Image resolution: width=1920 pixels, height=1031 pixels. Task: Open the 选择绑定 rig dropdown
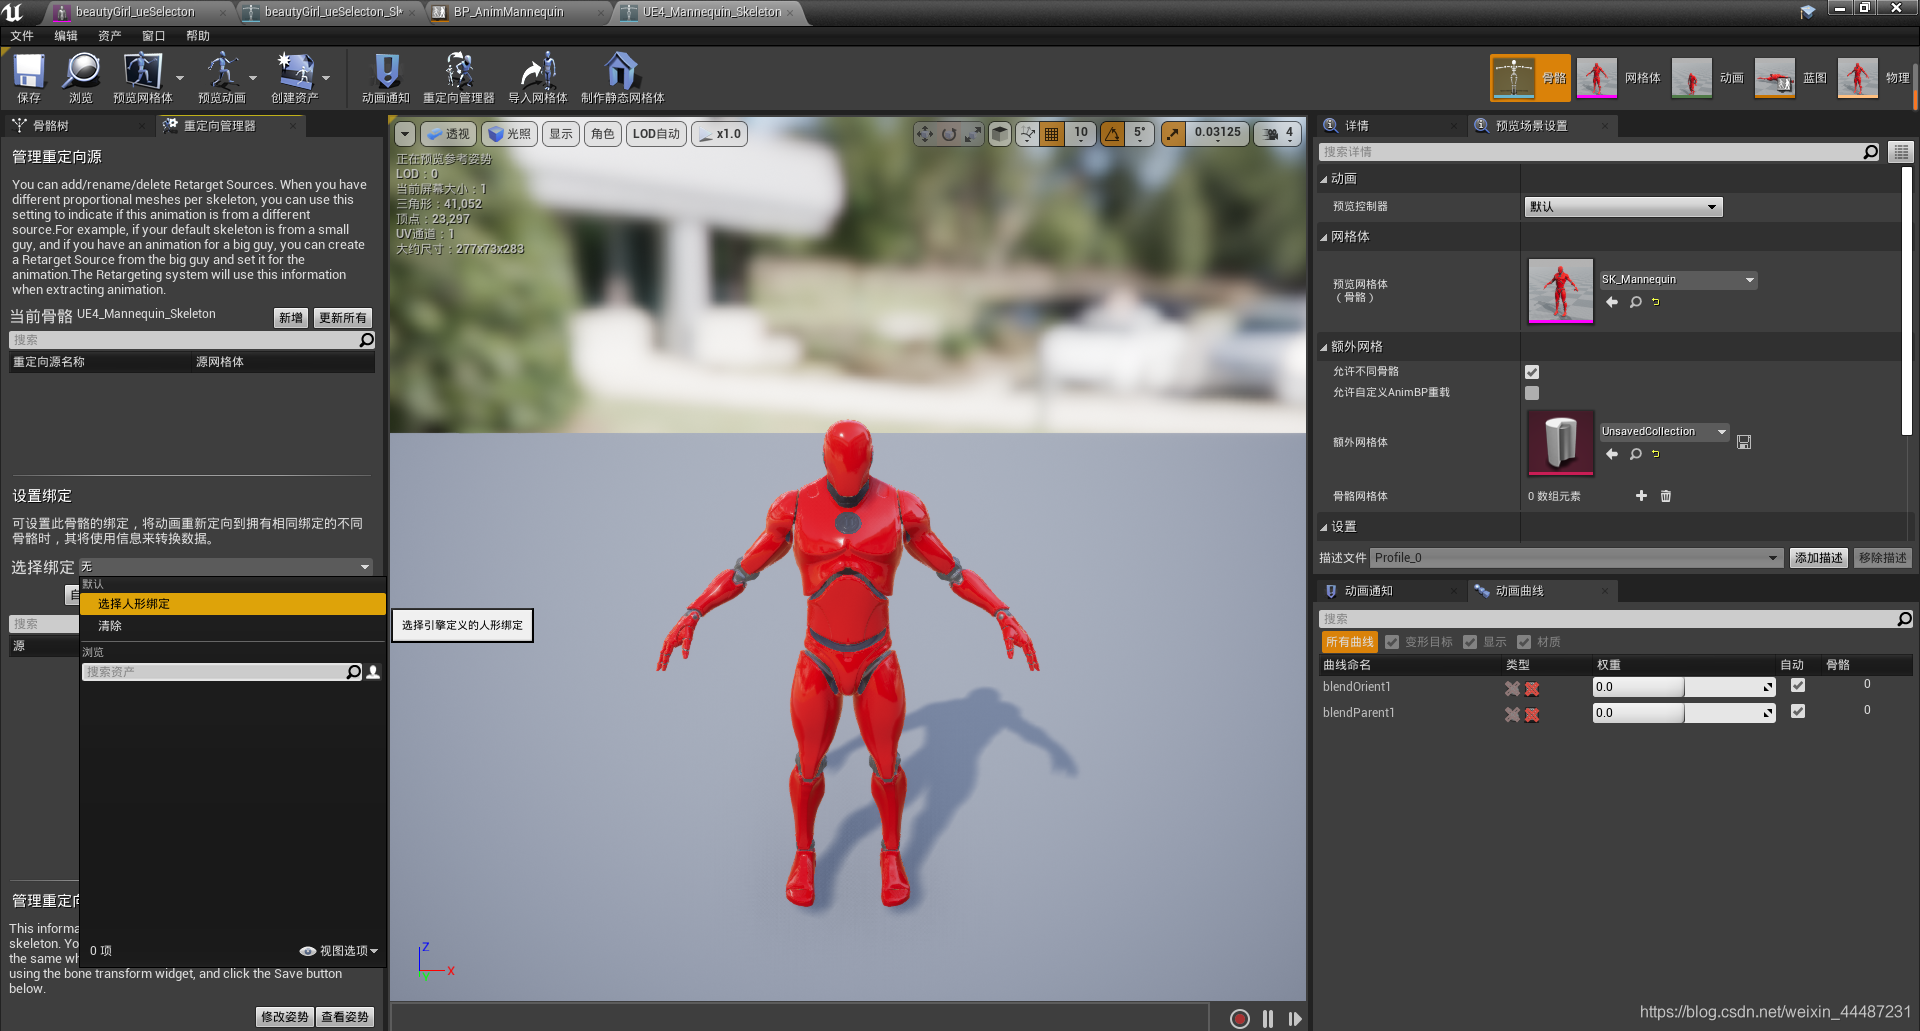[225, 567]
